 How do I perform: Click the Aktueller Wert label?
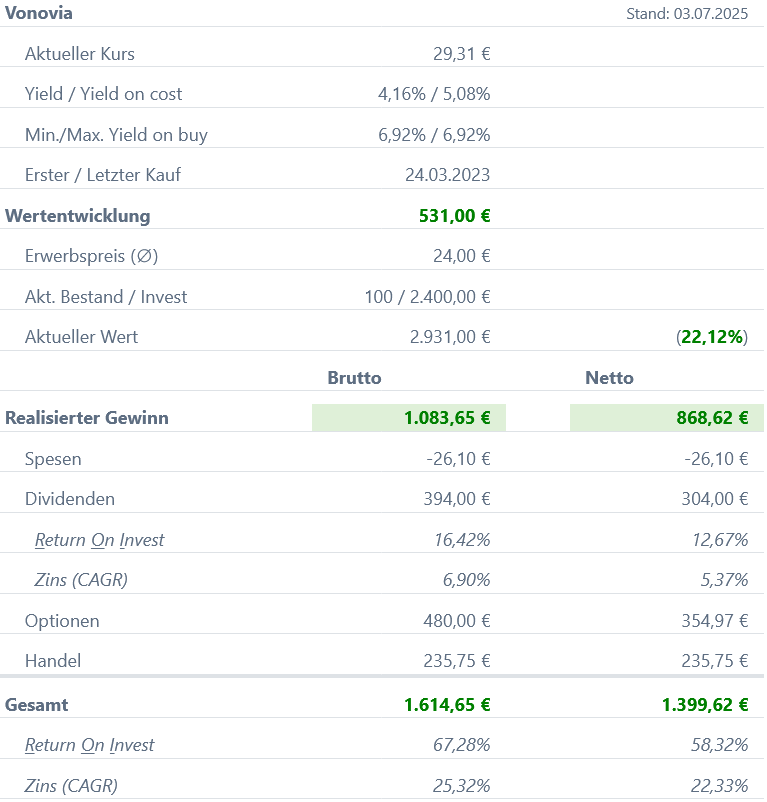coord(81,337)
